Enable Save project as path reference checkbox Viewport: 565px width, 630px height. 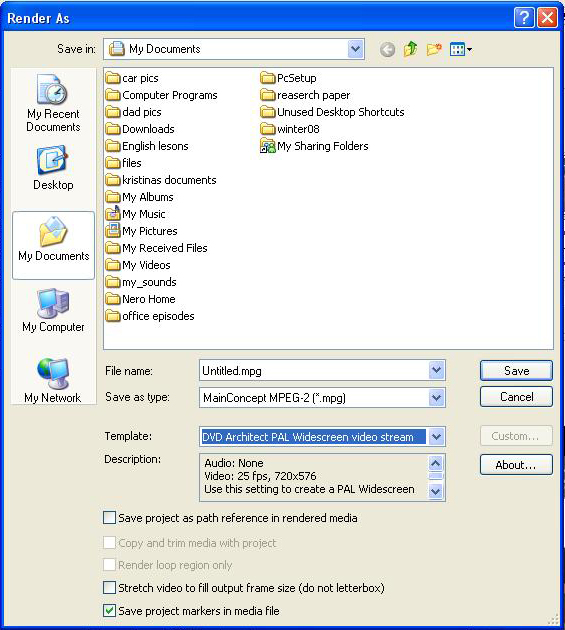pos(109,518)
